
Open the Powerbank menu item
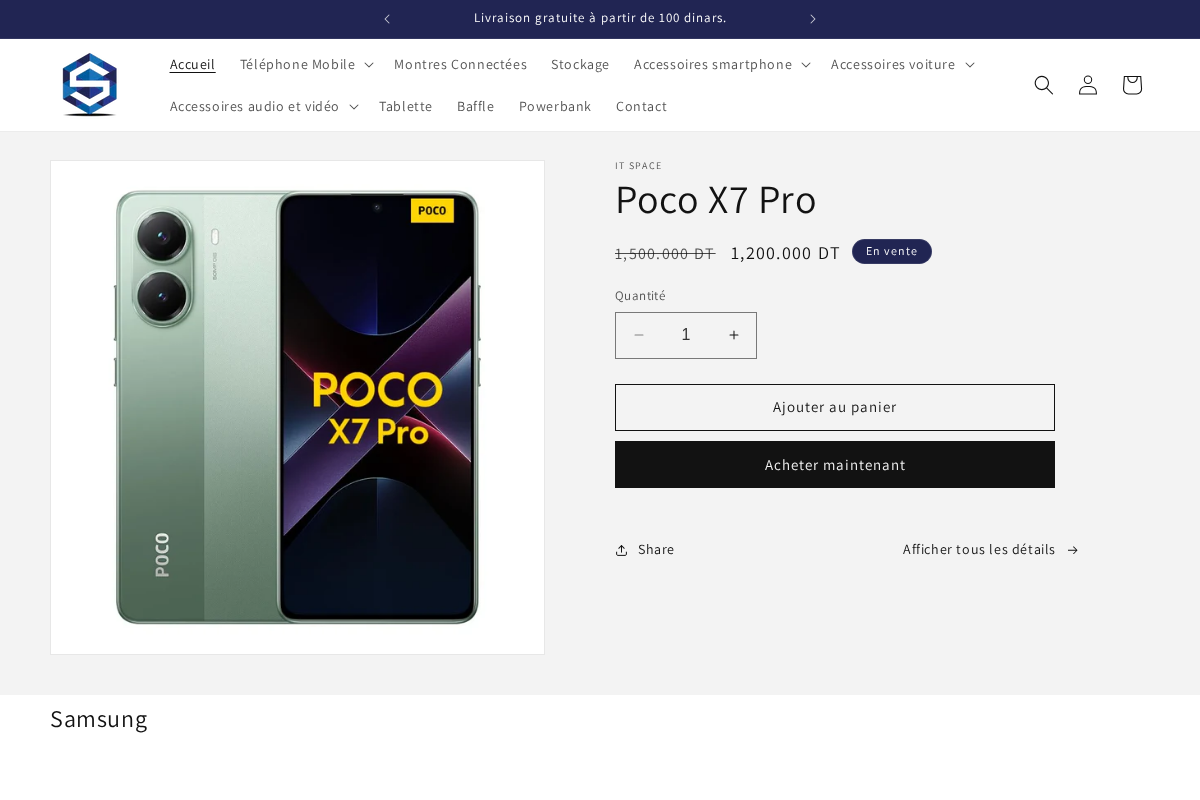[555, 106]
